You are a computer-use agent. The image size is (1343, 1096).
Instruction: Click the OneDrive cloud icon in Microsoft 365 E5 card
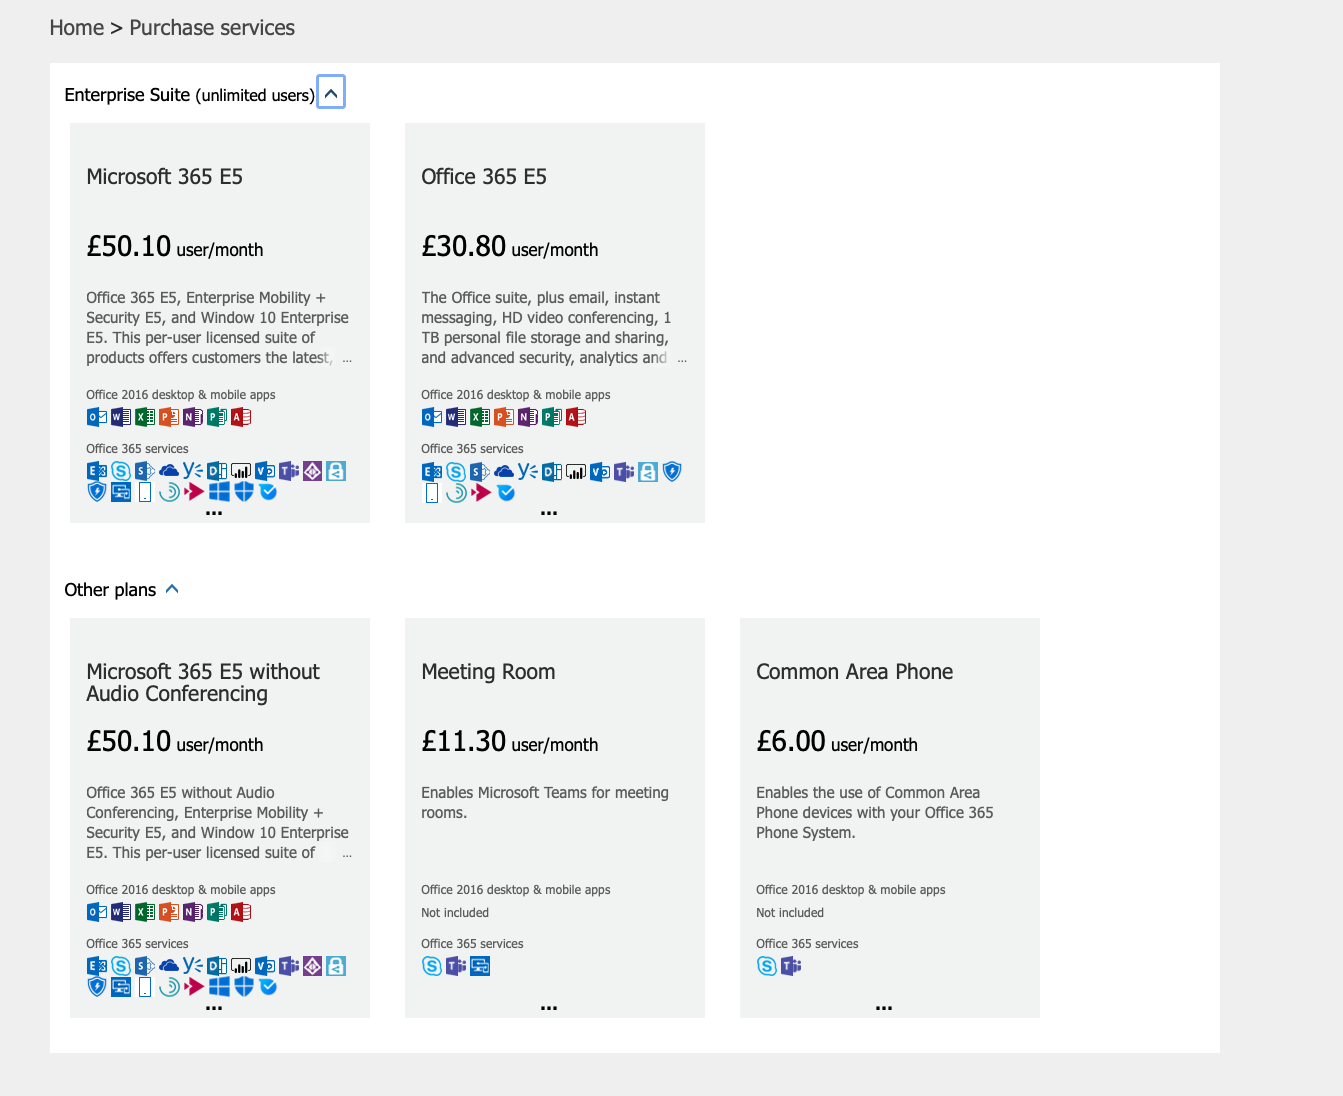(x=169, y=471)
